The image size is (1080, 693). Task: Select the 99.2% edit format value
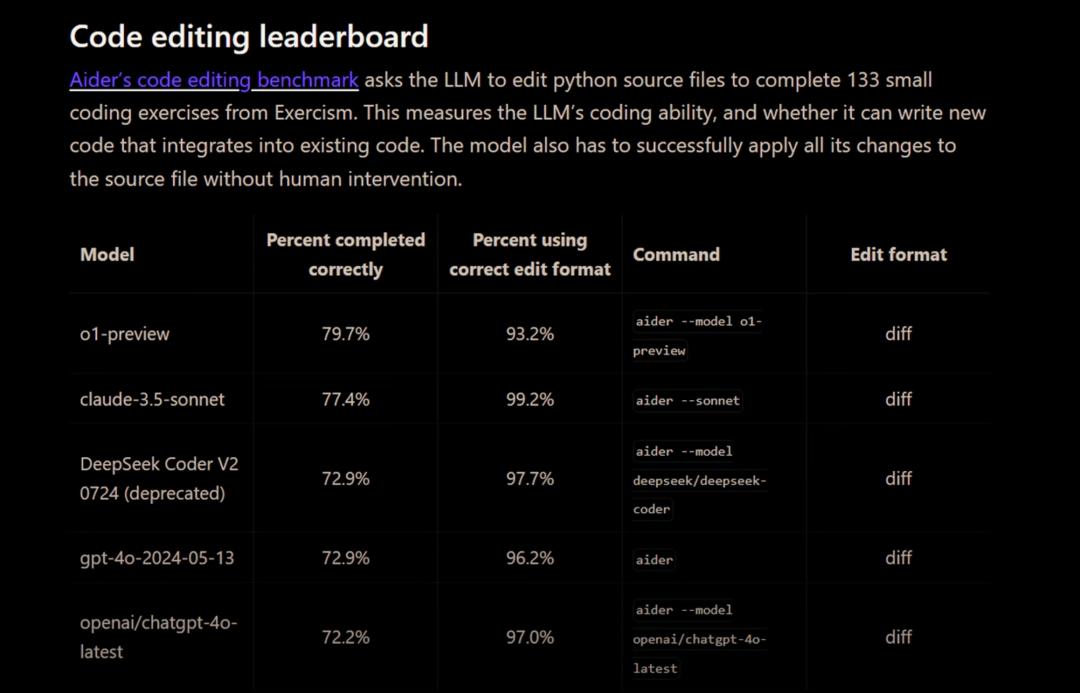pyautogui.click(x=529, y=399)
